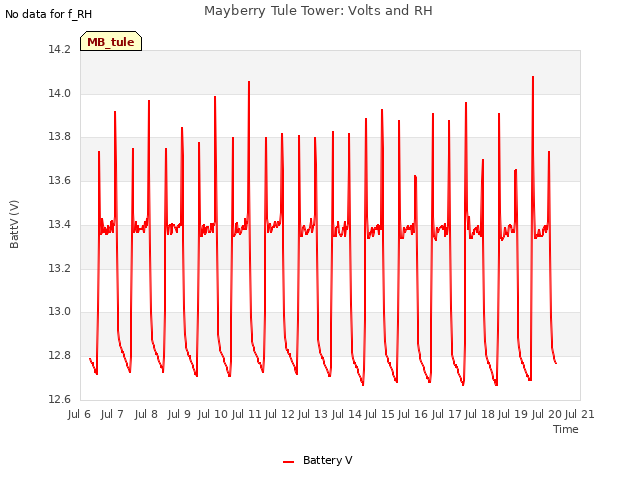The image size is (640, 480).
Task: Click the 14.05 V peak near Jul 11
Action: tap(249, 82)
